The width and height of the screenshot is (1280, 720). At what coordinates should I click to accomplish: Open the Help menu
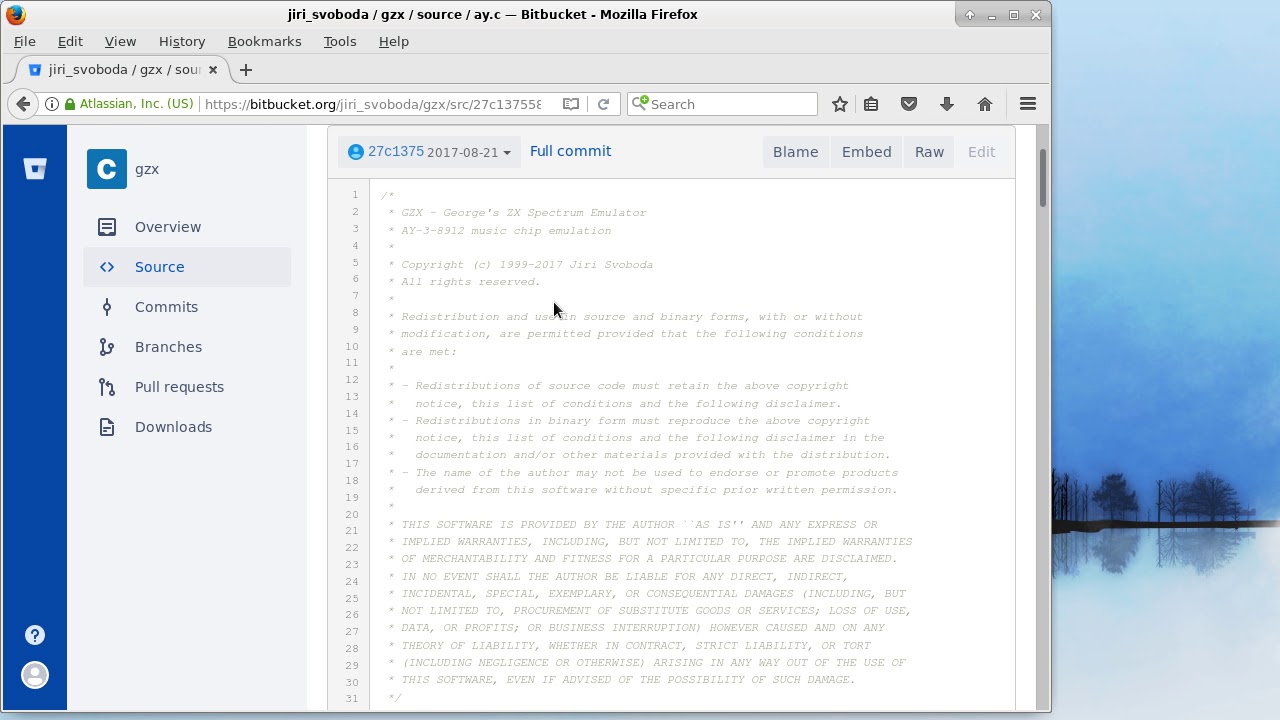pos(394,41)
